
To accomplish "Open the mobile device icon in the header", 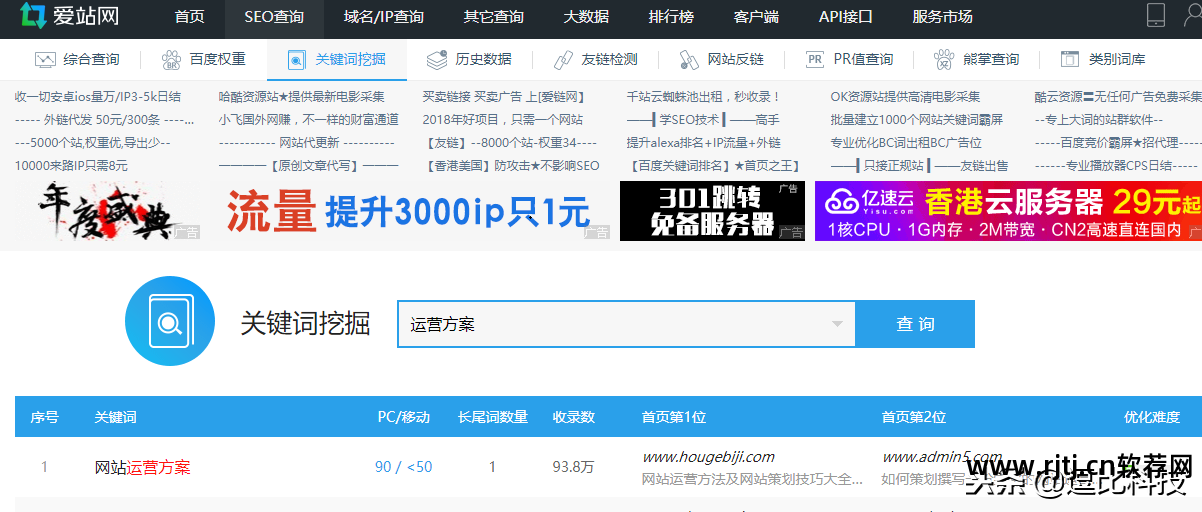I will pos(1155,15).
